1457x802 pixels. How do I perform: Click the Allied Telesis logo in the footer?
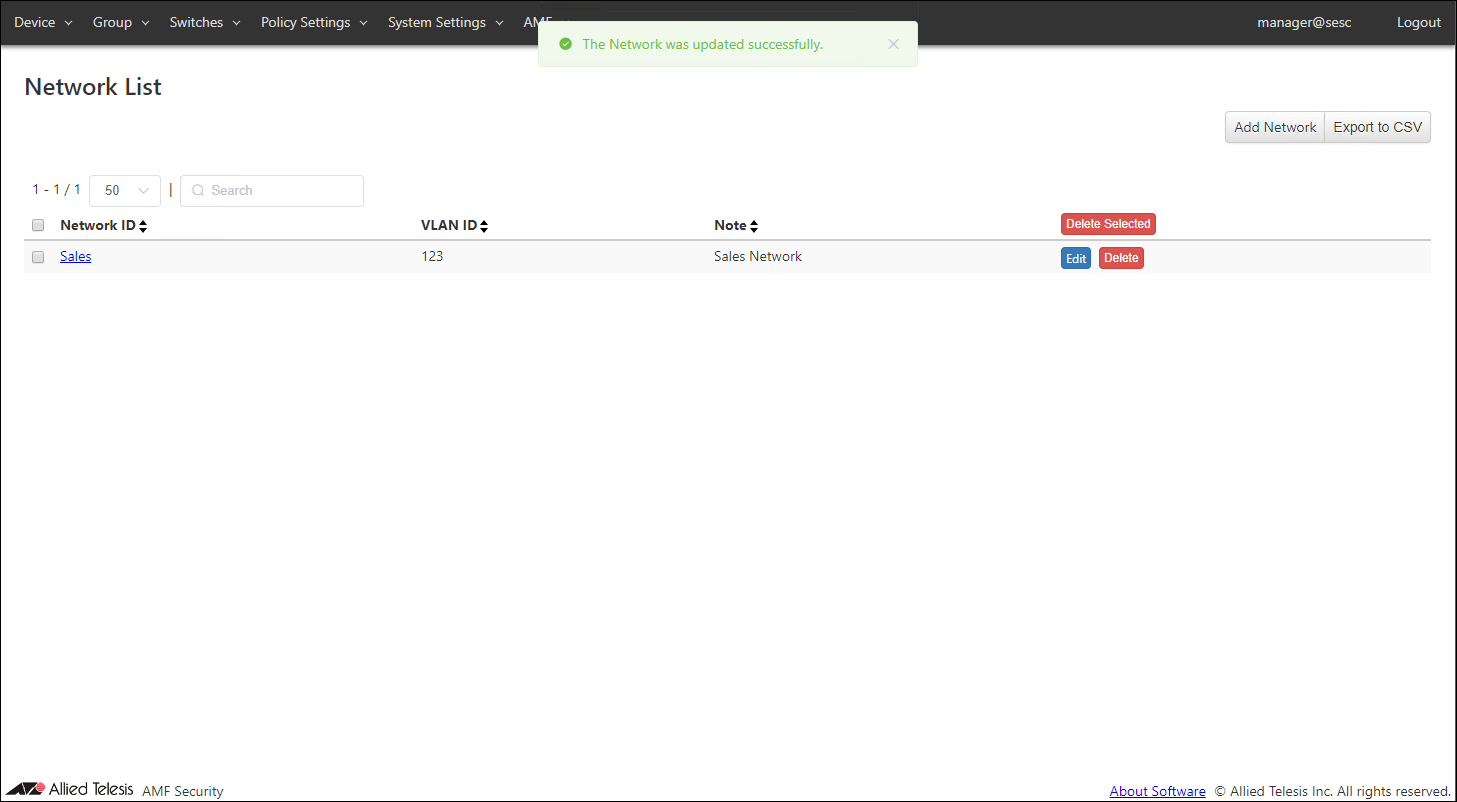70,789
